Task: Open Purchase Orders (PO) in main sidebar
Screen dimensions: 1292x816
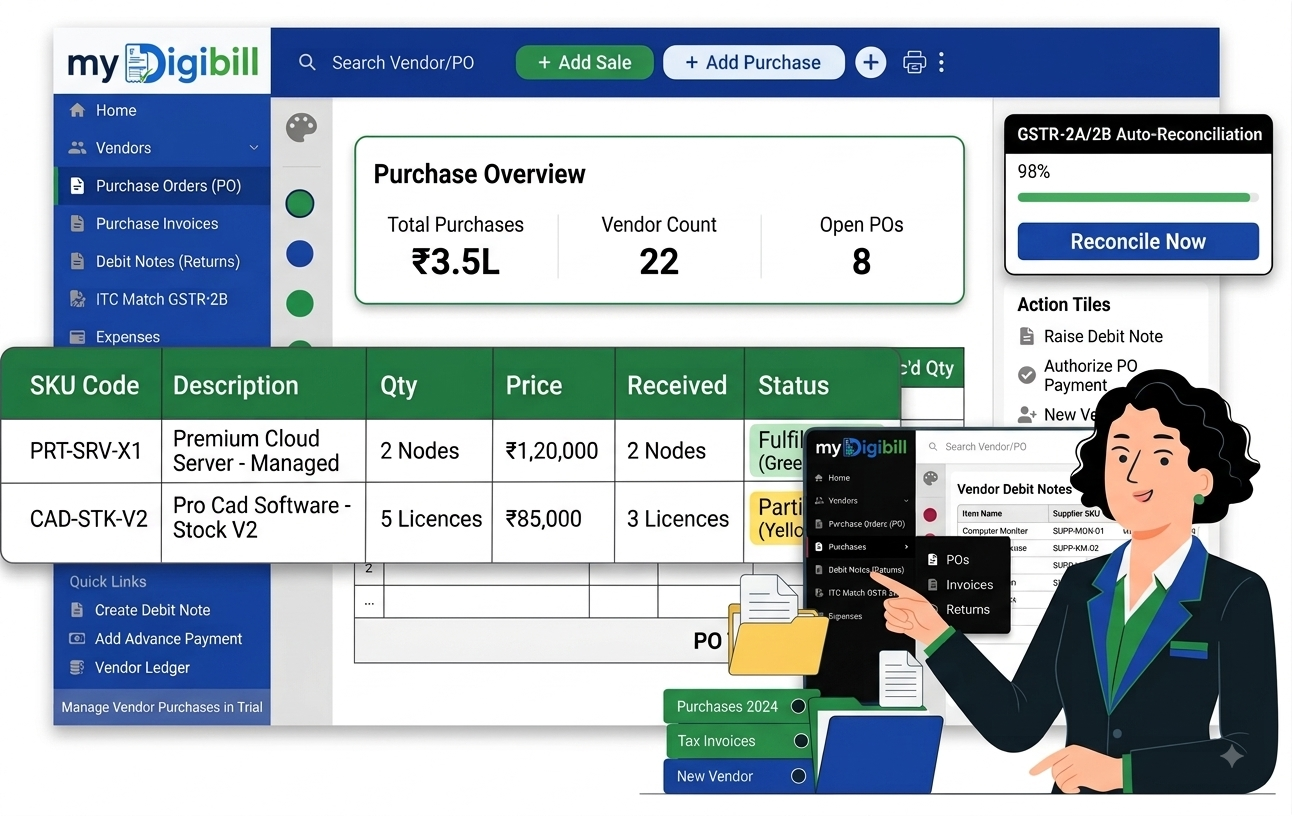Action: click(162, 186)
